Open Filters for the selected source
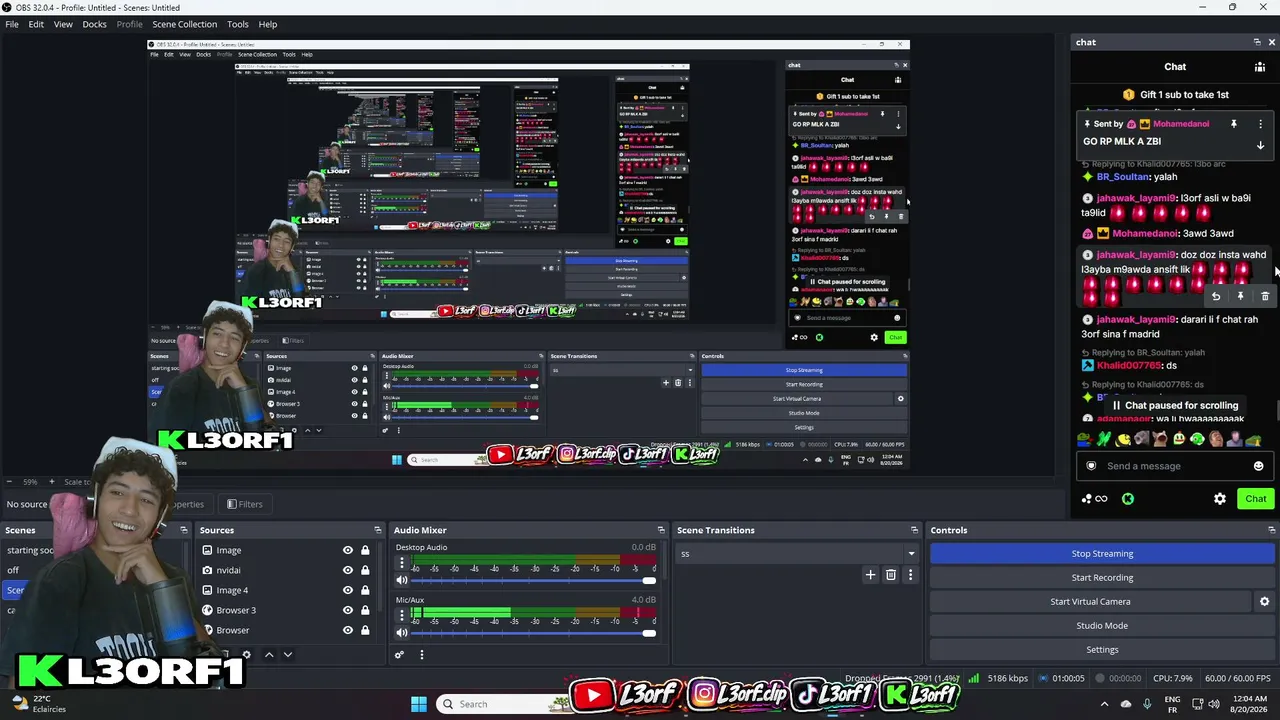 tap(244, 504)
